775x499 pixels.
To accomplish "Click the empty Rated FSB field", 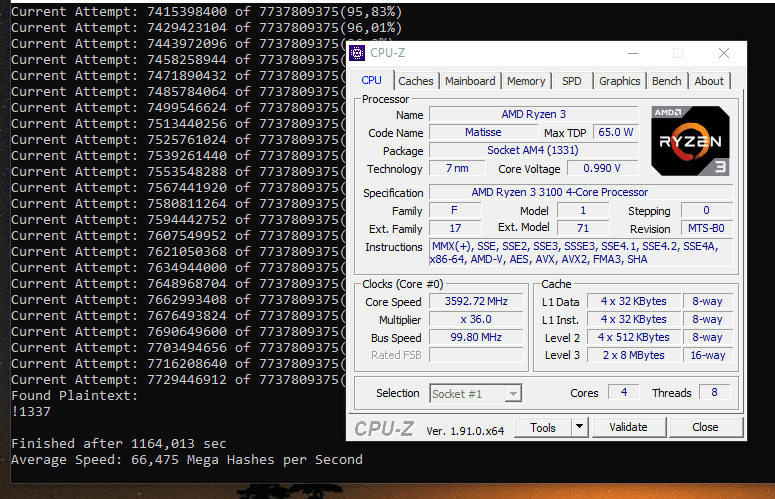I will [476, 355].
